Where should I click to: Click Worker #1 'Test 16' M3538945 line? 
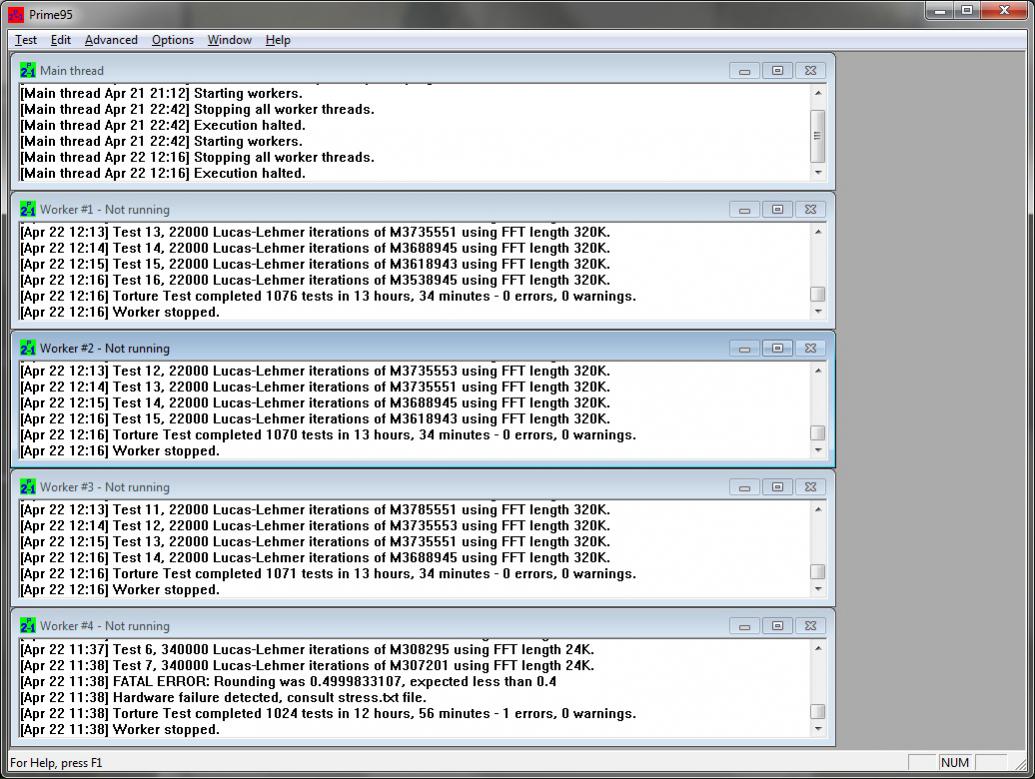point(315,280)
